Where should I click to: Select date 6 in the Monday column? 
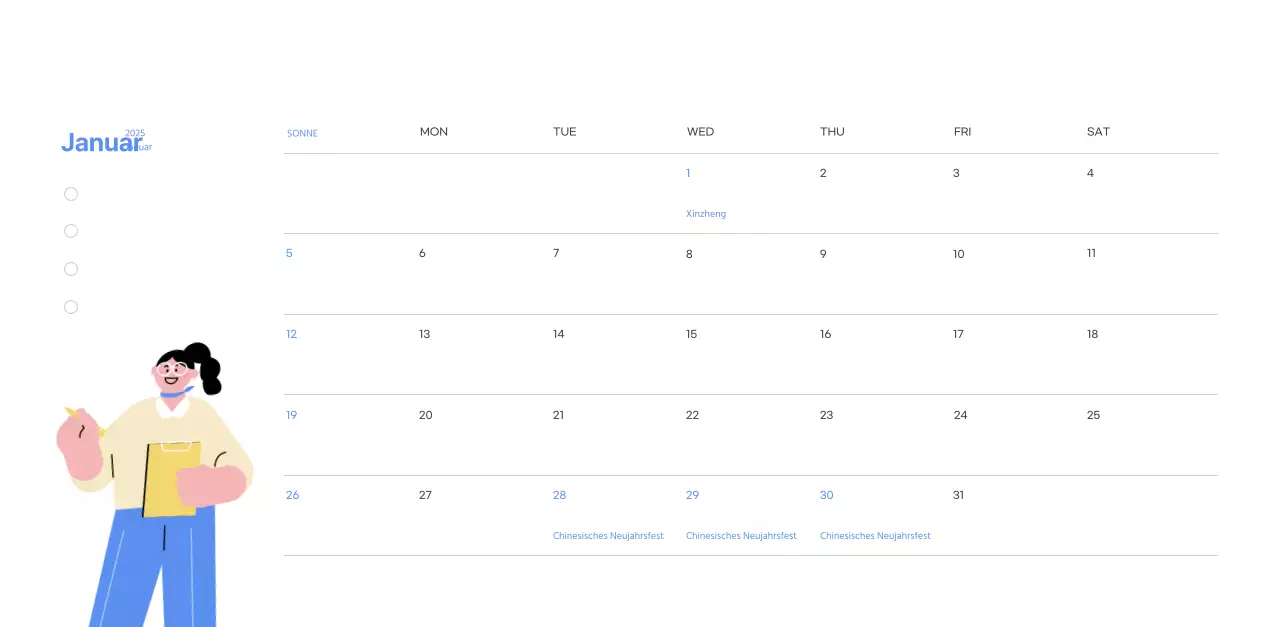[x=422, y=254]
